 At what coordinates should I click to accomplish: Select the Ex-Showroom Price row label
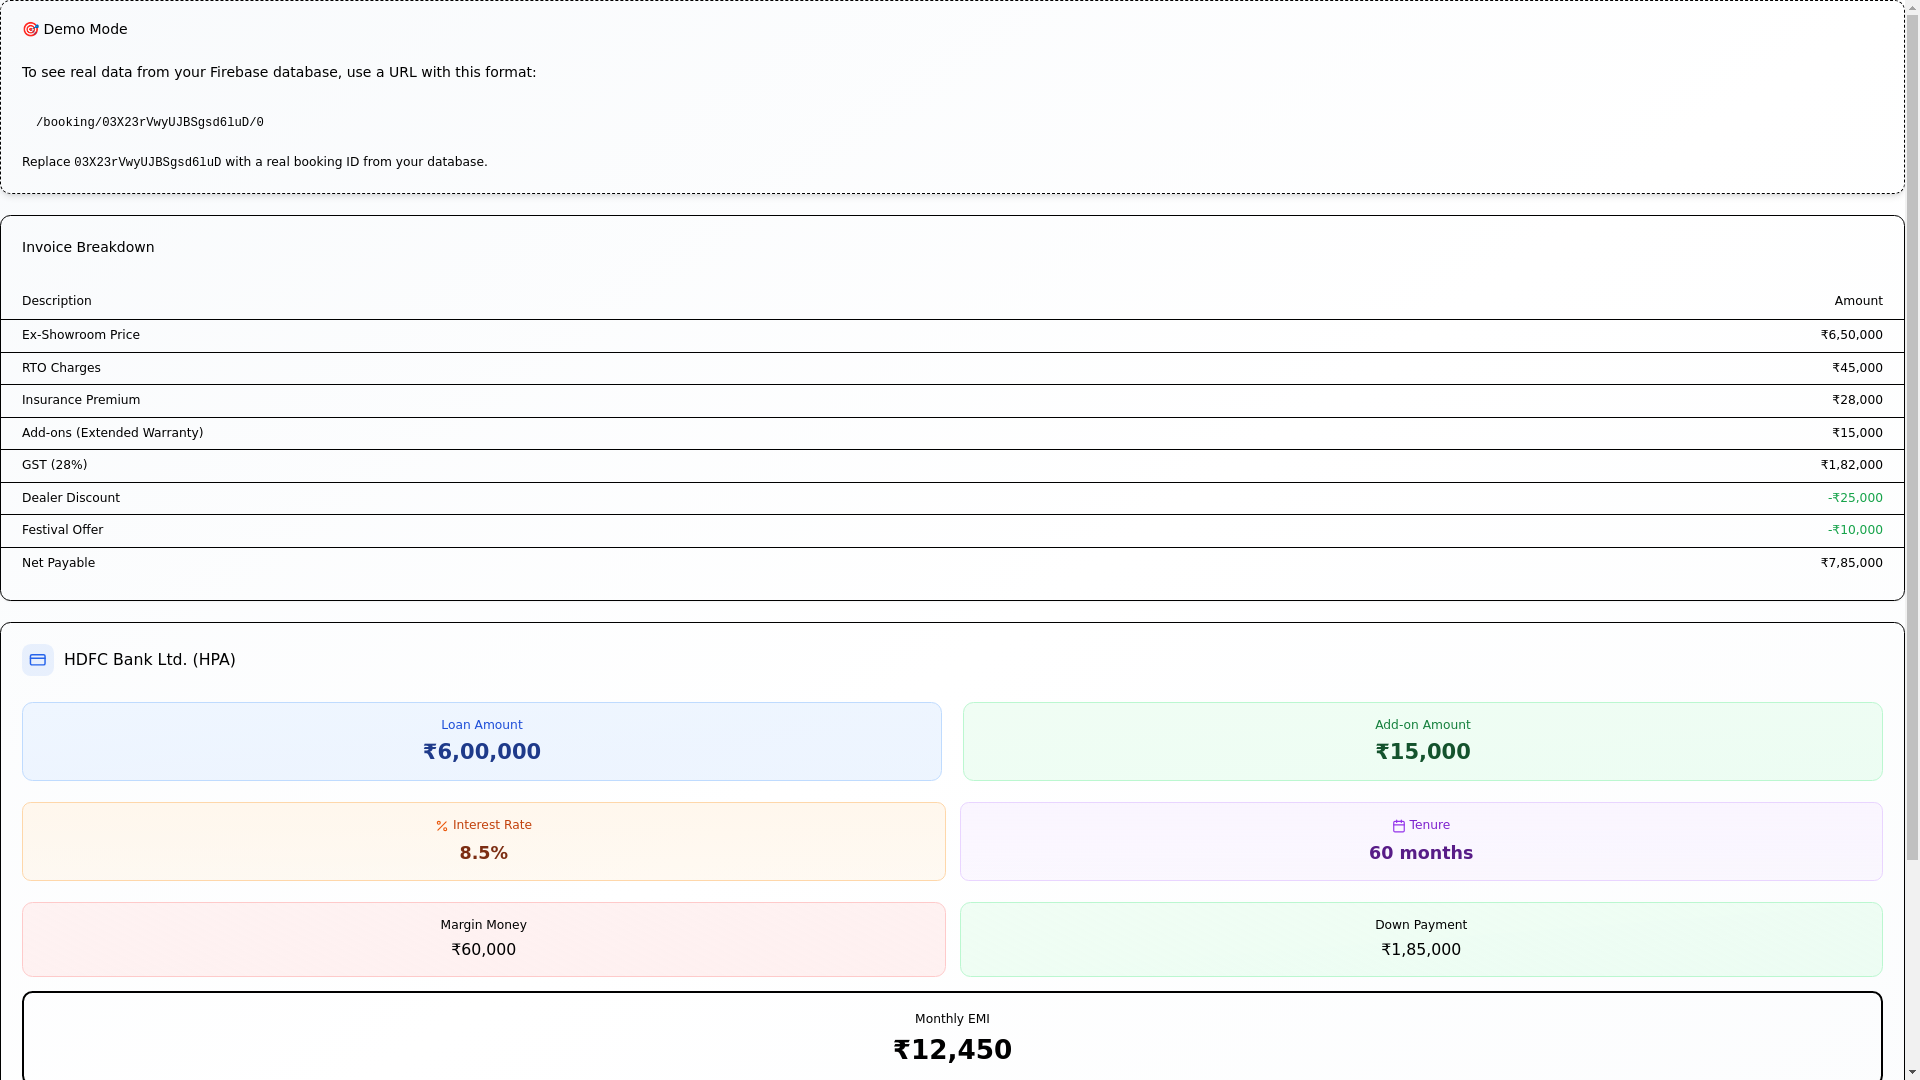[81, 335]
